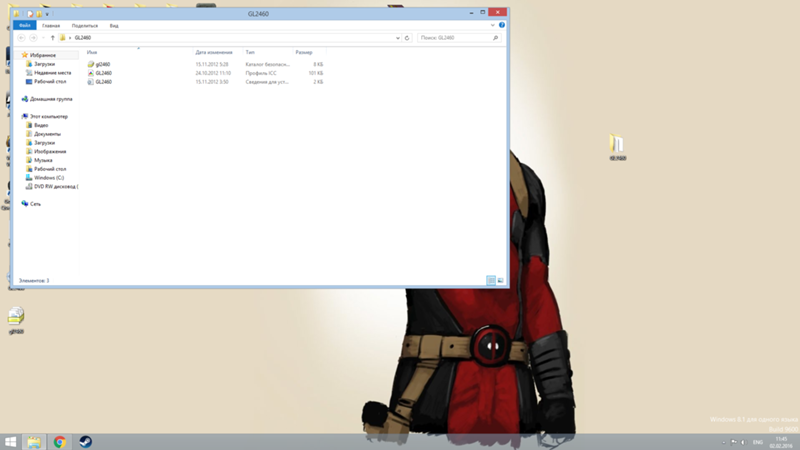Click the Элементов: 3 status bar text
Viewport: 800px width, 450px height.
[x=34, y=281]
